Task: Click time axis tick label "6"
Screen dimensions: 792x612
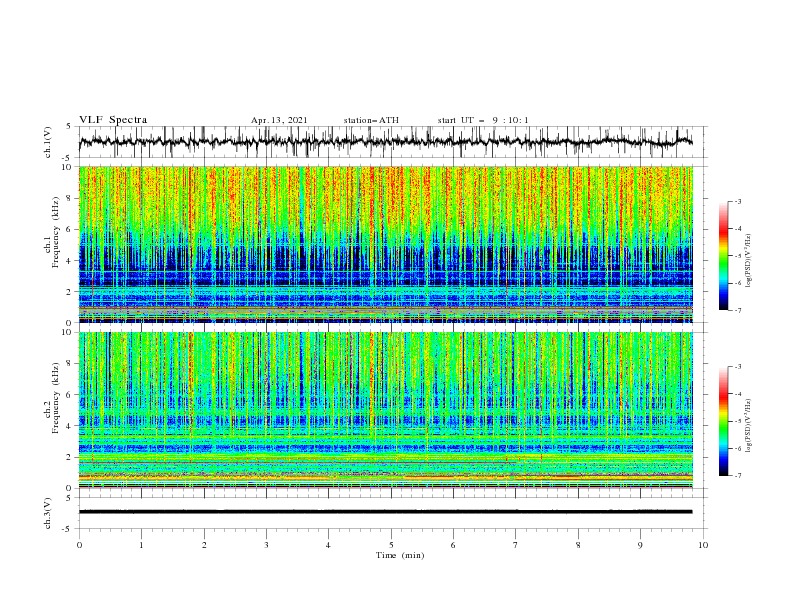Action: (453, 545)
